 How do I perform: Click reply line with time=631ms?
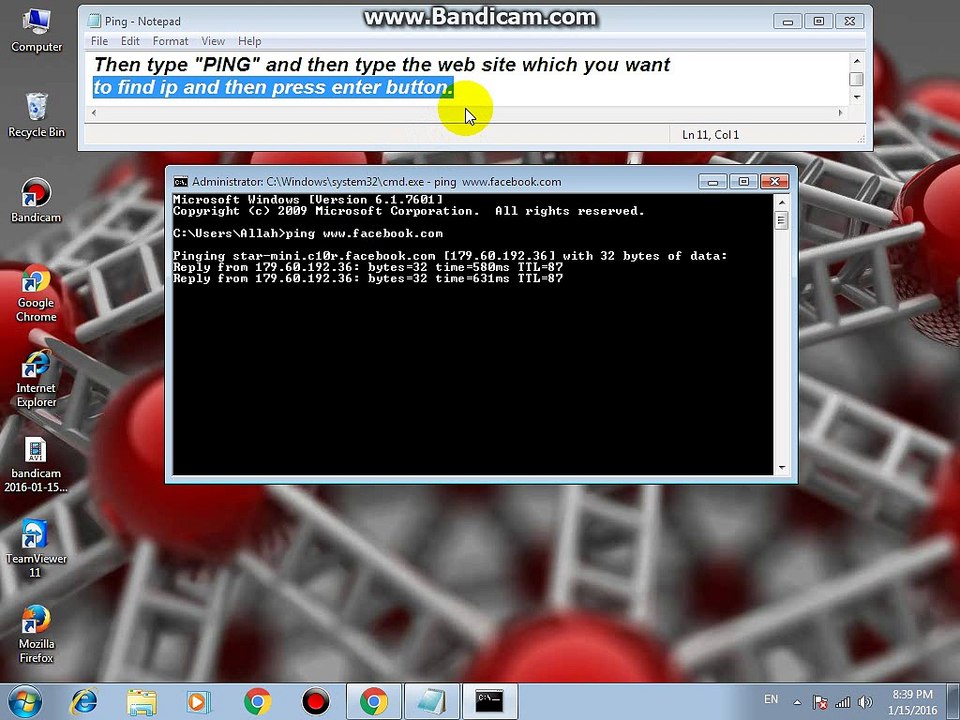[x=367, y=279]
